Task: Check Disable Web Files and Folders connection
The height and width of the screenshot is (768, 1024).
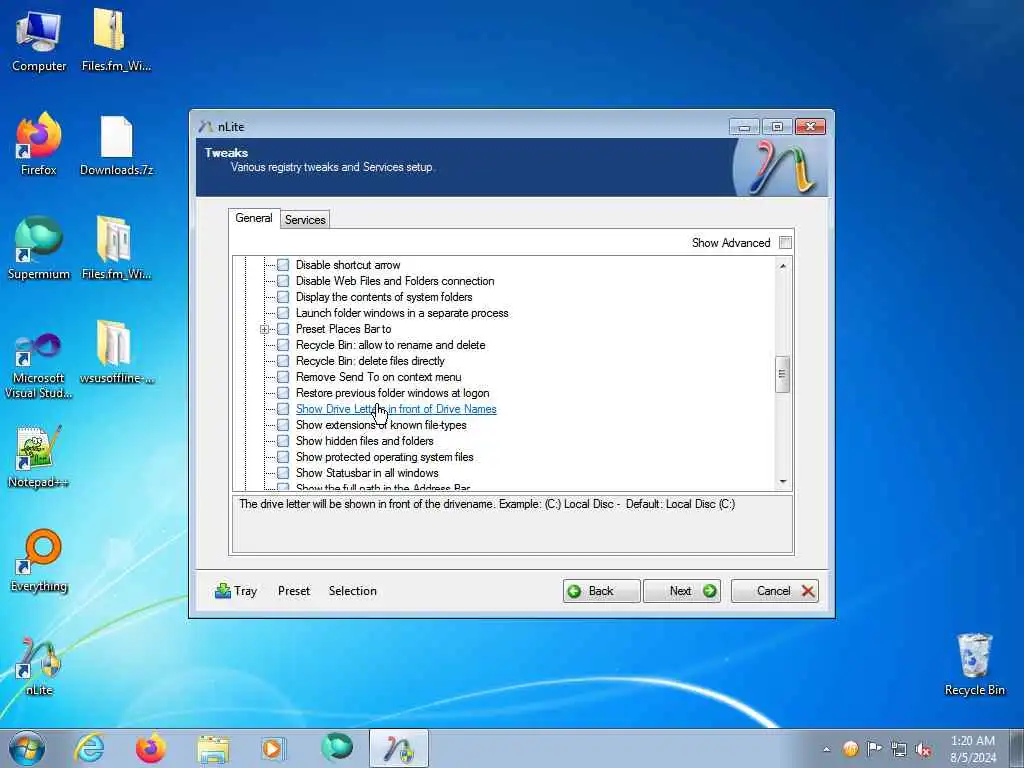Action: 283,281
